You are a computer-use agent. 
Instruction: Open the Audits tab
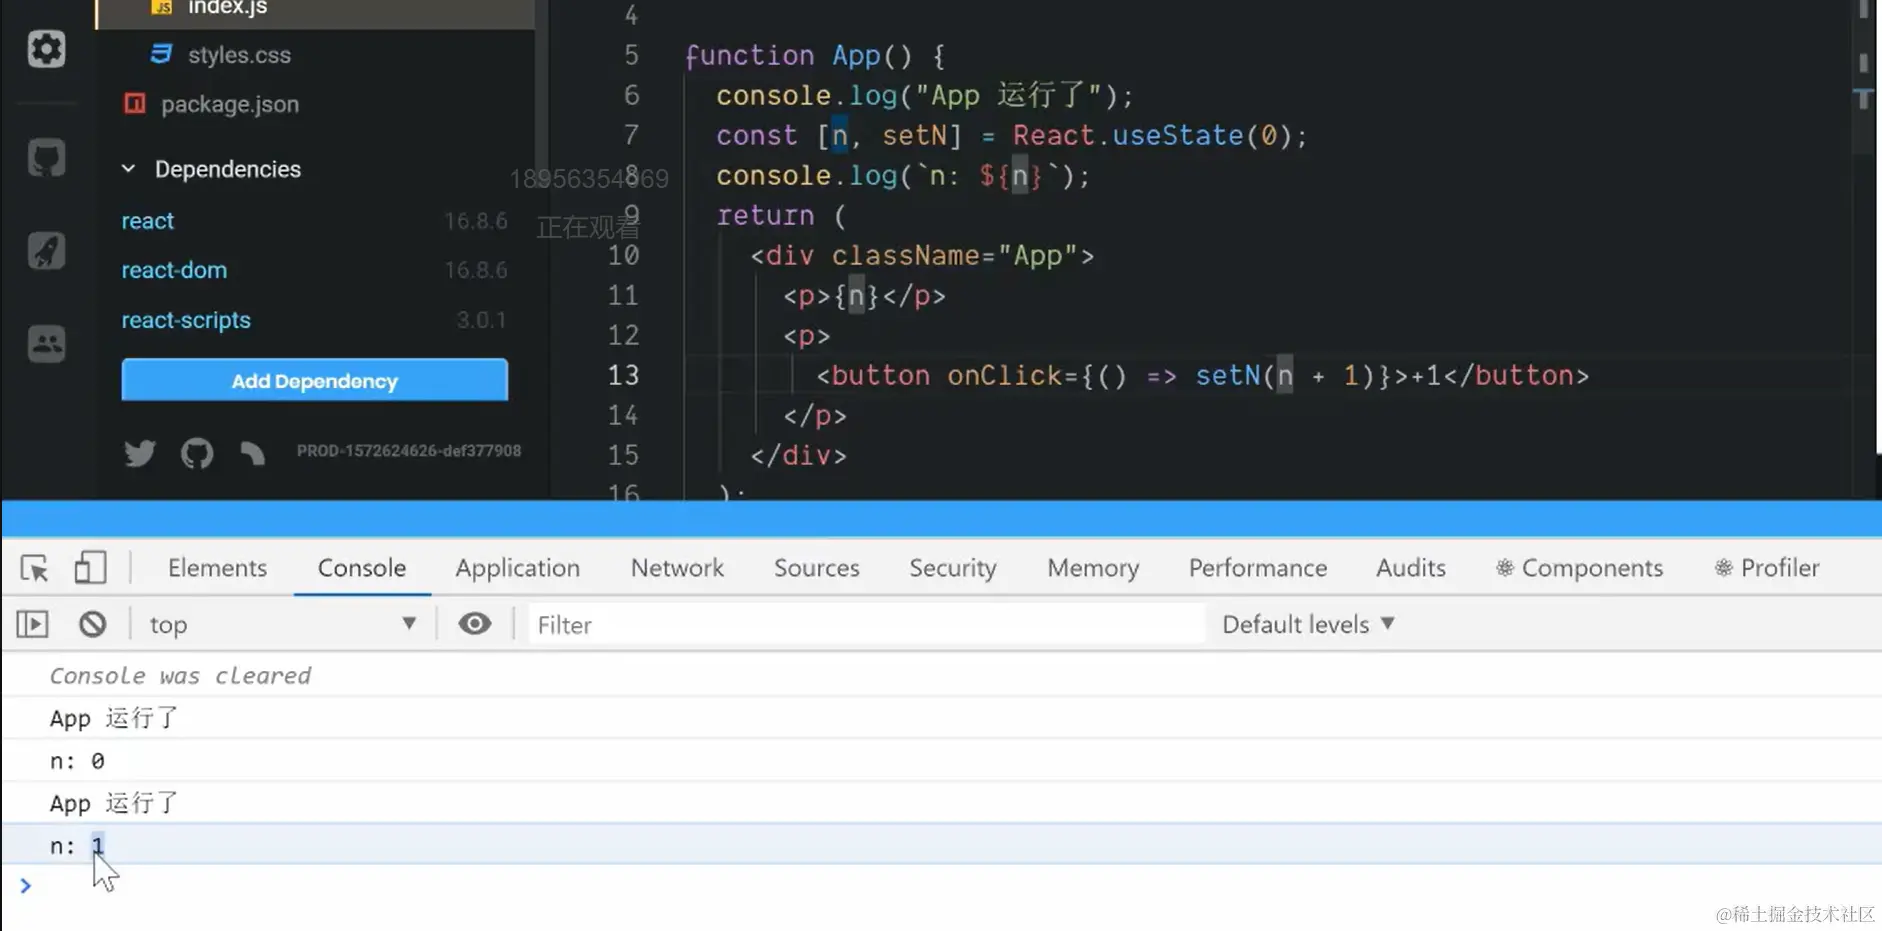[1411, 568]
